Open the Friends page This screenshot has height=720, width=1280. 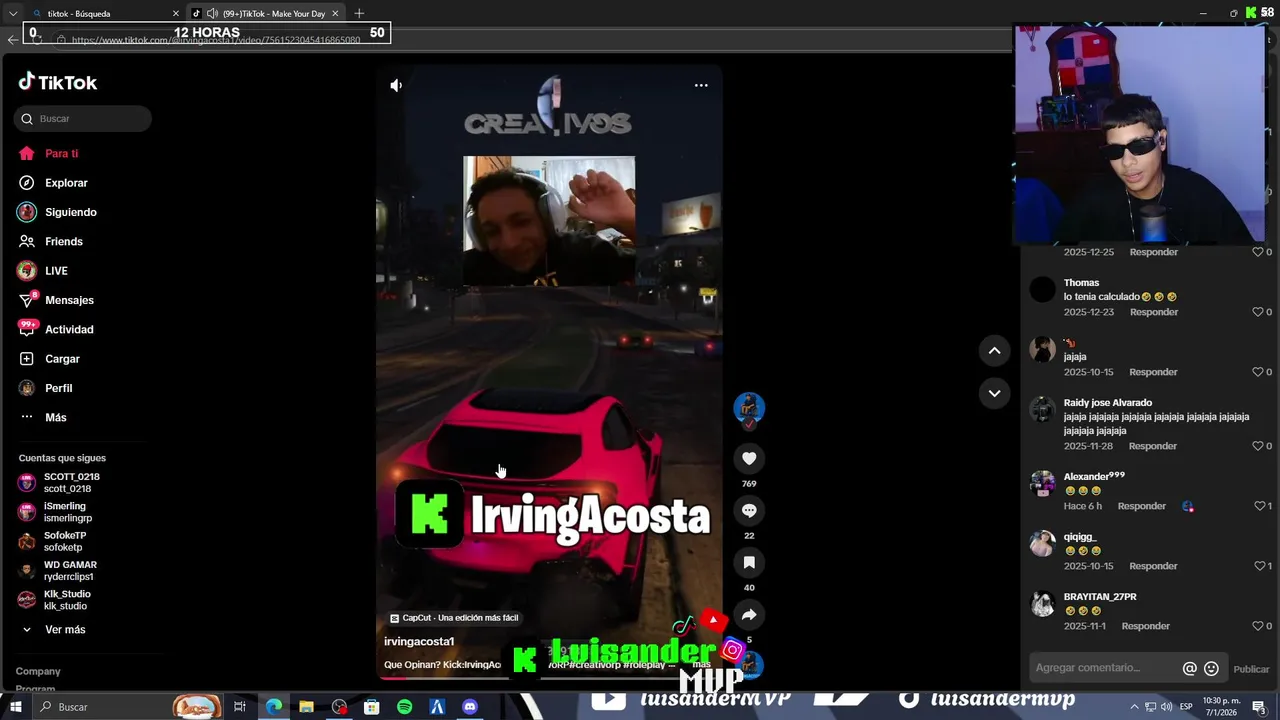[x=63, y=242]
